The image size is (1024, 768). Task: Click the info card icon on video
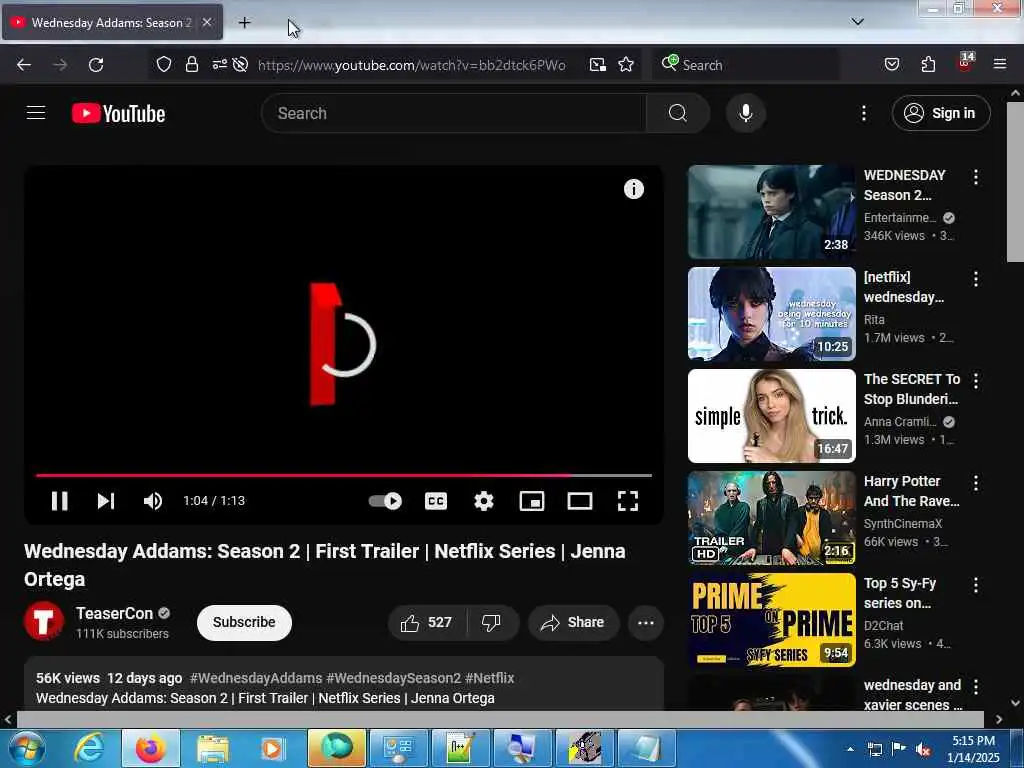coord(633,189)
